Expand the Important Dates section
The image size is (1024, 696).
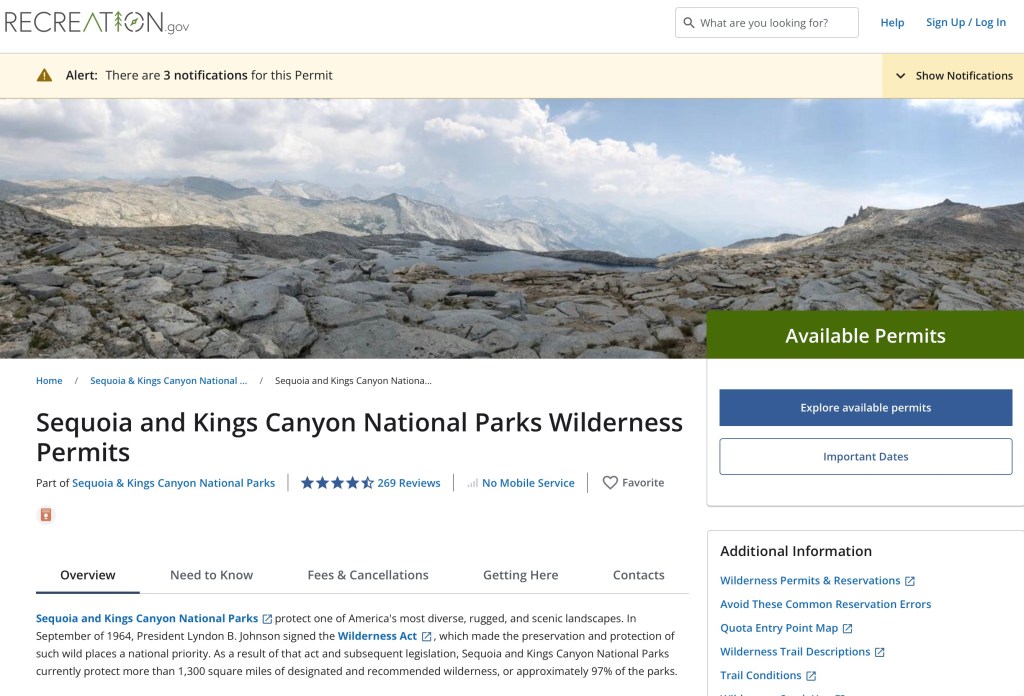pyautogui.click(x=865, y=457)
